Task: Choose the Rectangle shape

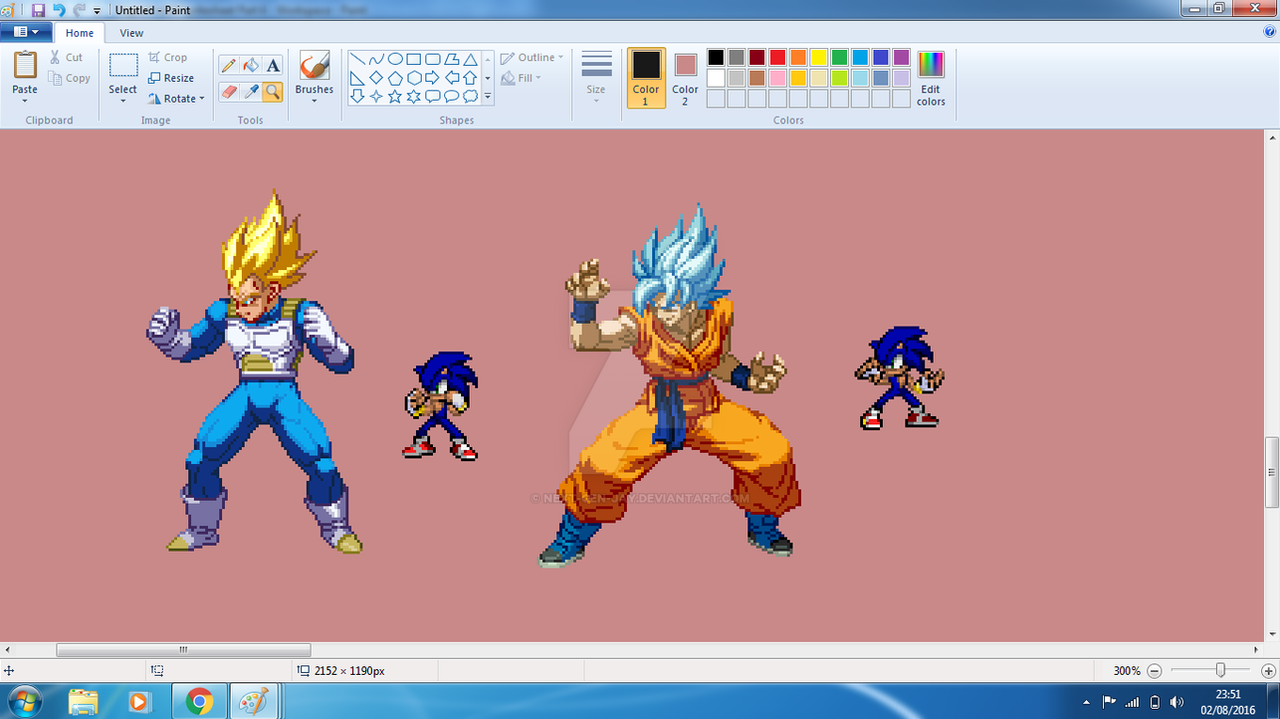Action: [x=414, y=59]
